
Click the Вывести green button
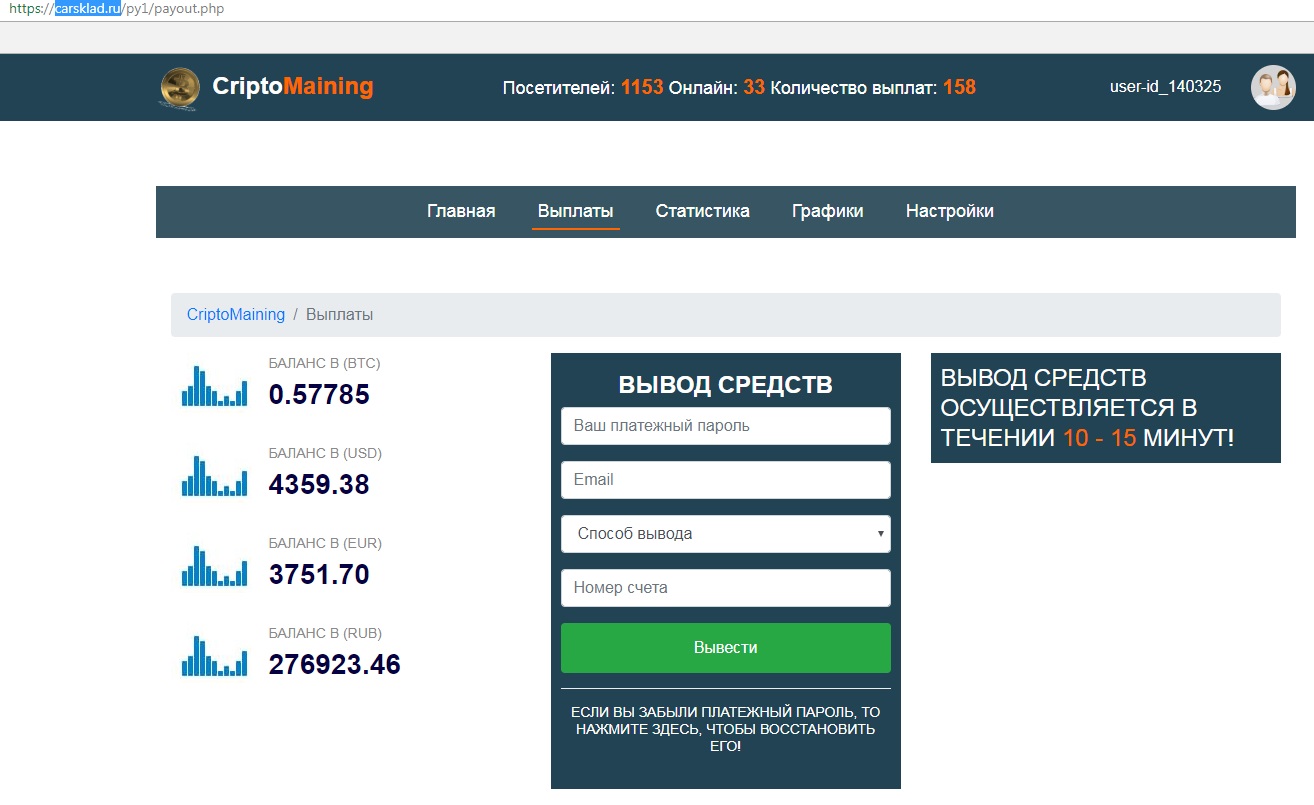[x=726, y=648]
